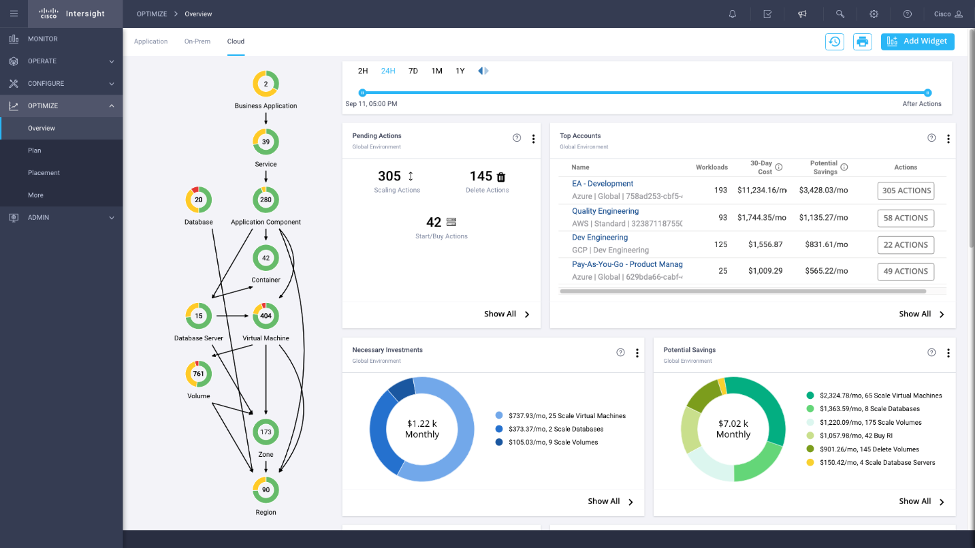Select the 1M time range option
977x550 pixels.
[437, 71]
